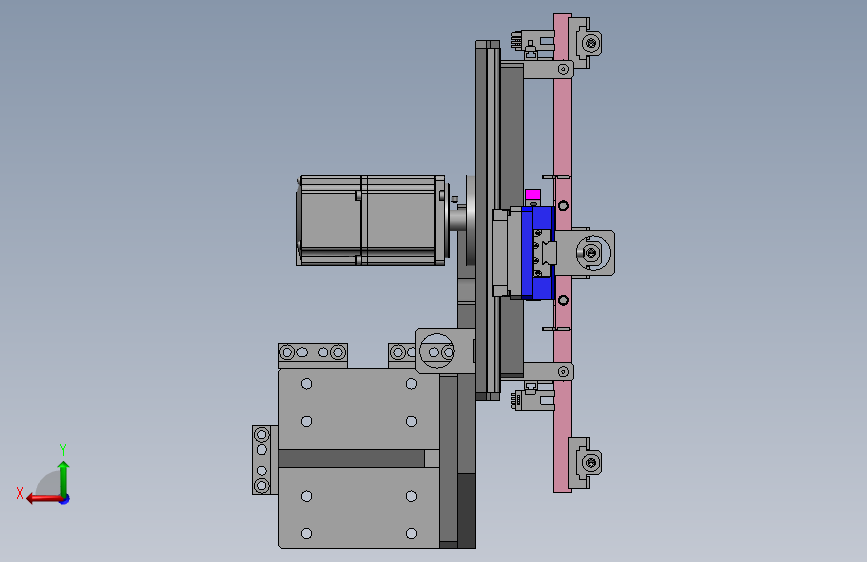Select the upper hole in the pink rail

pyautogui.click(x=563, y=206)
